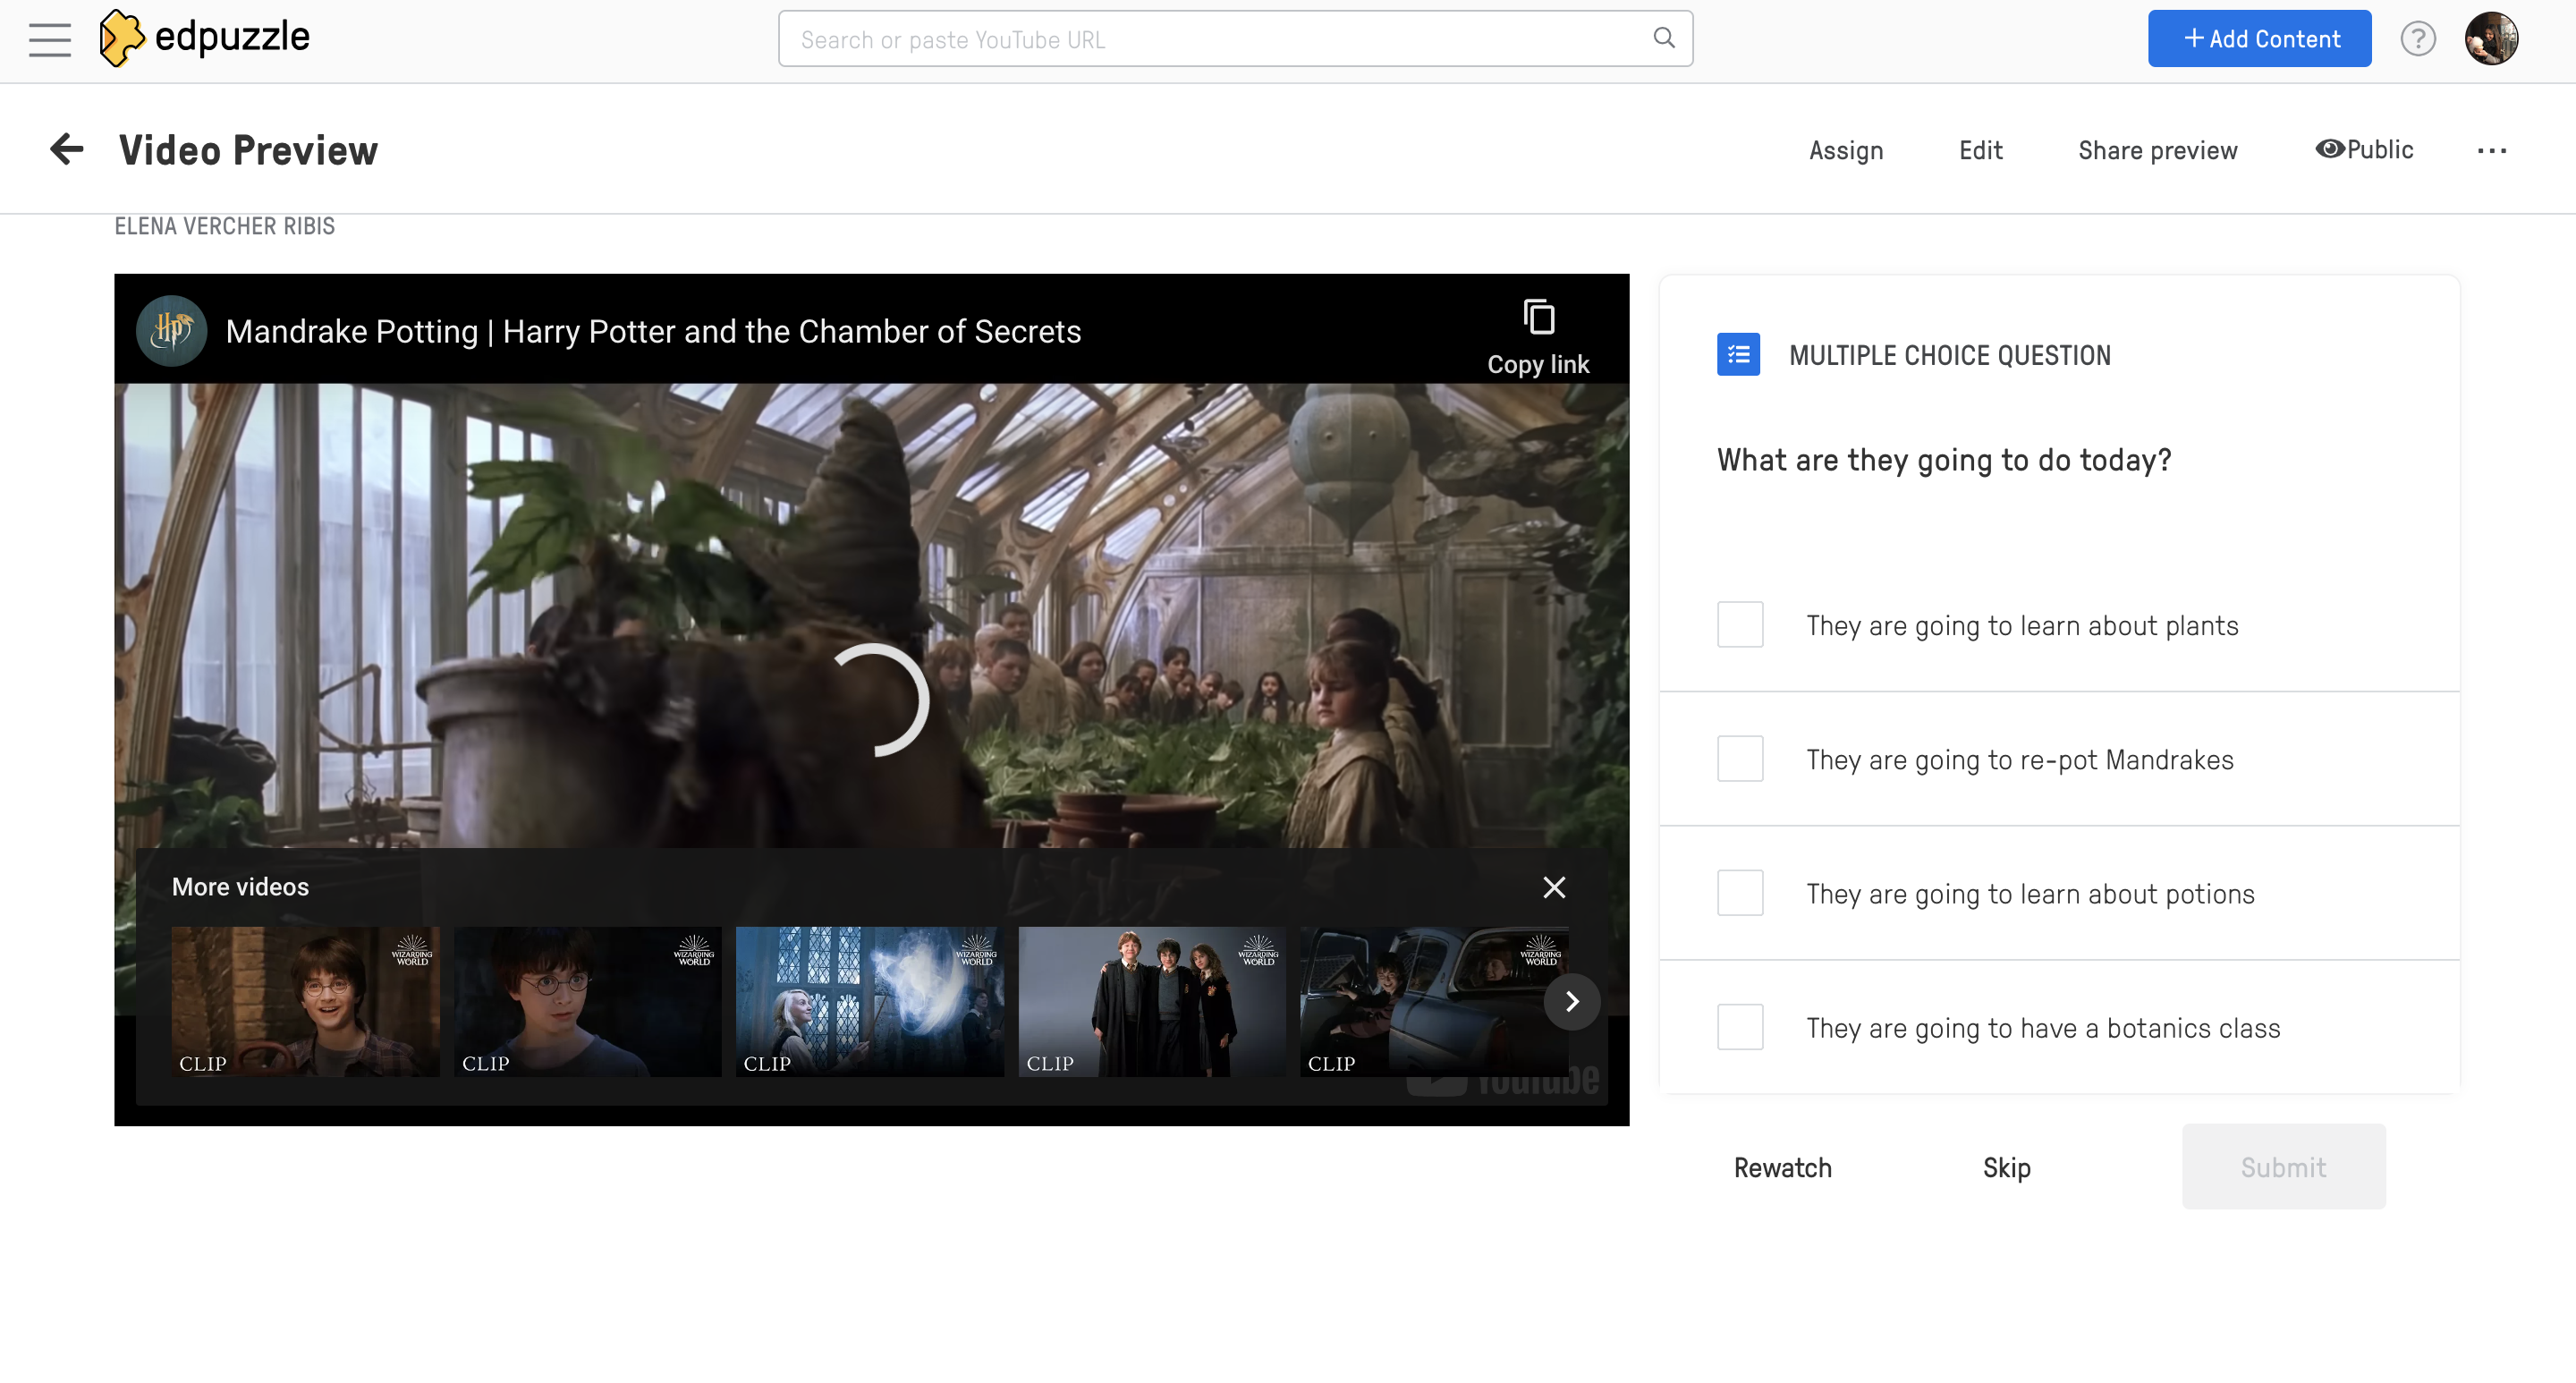
Task: Open the help question mark icon
Action: click(x=2417, y=39)
